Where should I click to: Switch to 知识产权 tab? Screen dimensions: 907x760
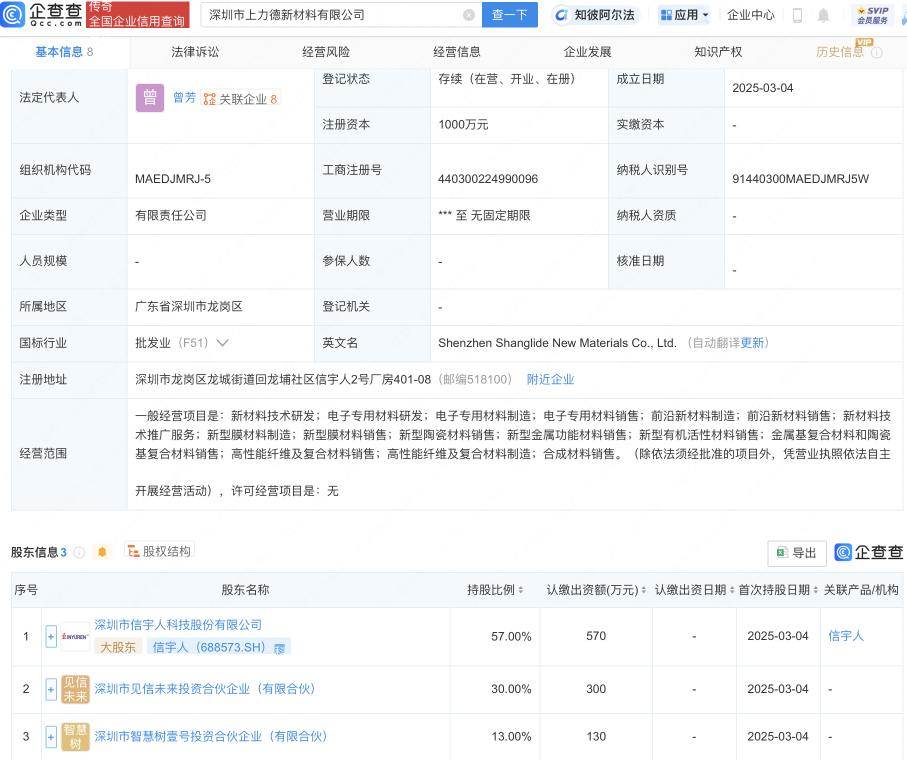click(x=718, y=52)
